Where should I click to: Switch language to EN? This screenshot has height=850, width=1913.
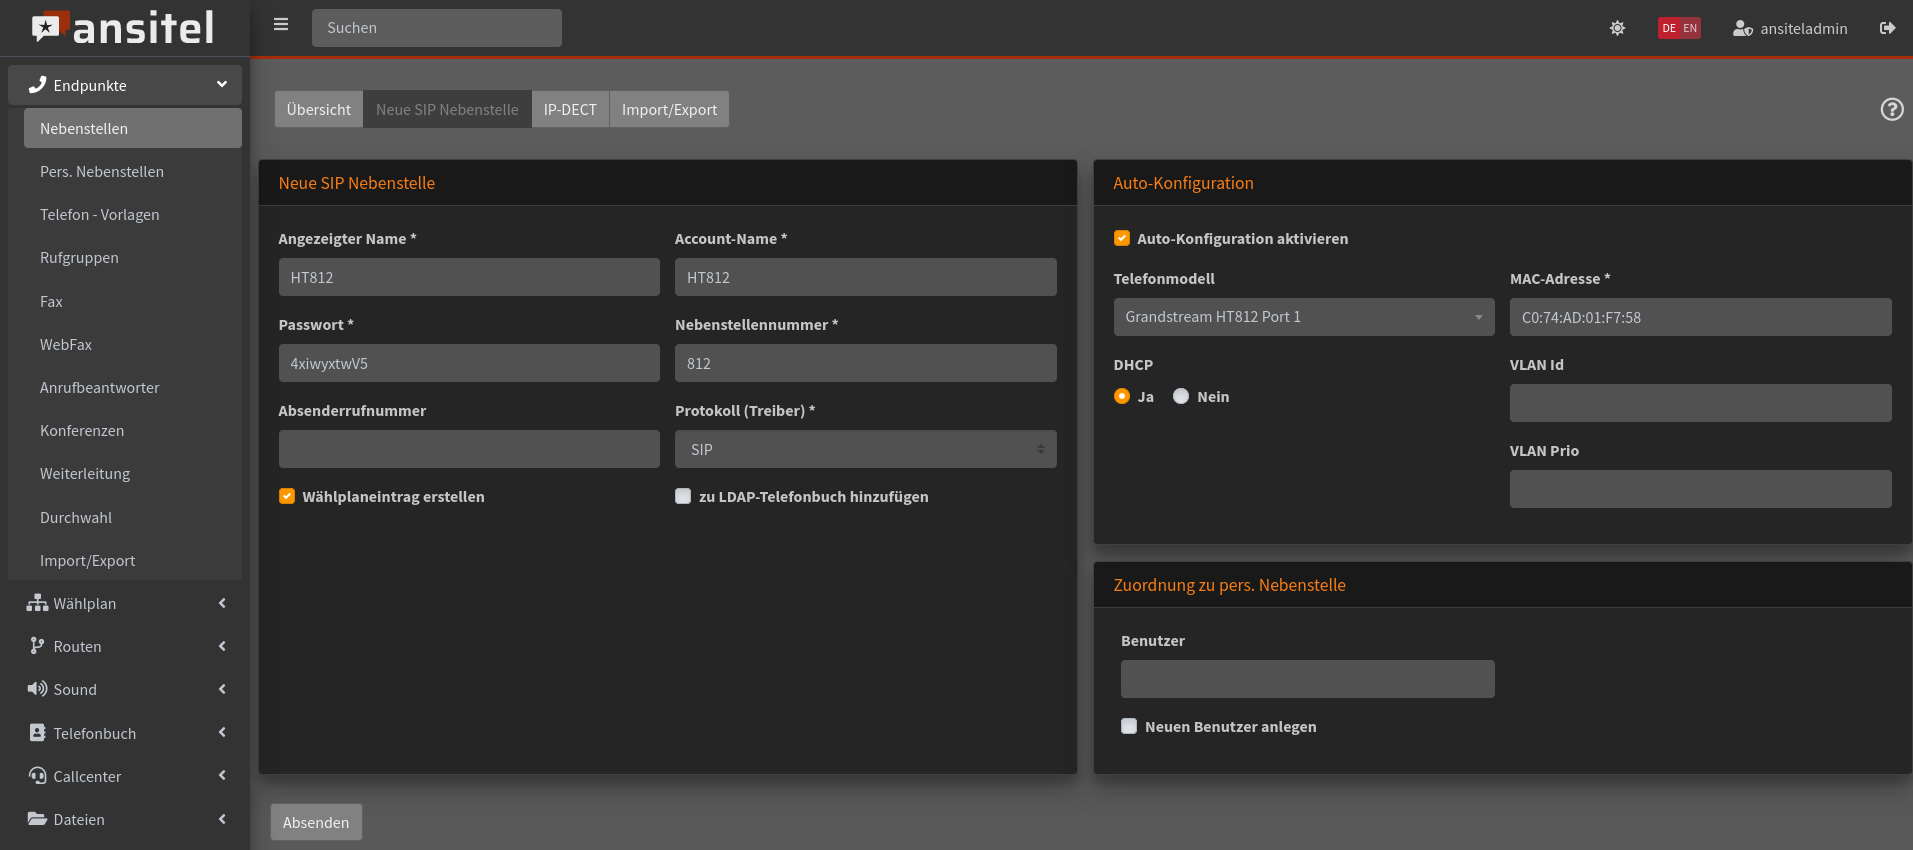1690,28
